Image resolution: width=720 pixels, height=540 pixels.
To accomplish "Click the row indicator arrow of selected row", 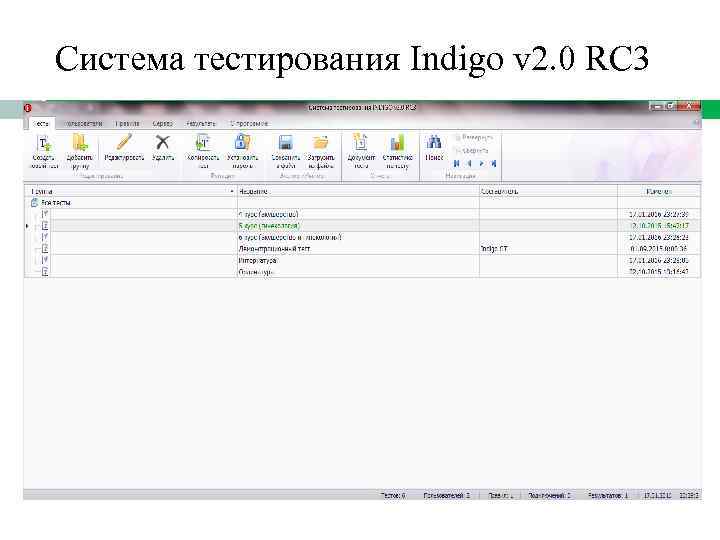I will 27,225.
